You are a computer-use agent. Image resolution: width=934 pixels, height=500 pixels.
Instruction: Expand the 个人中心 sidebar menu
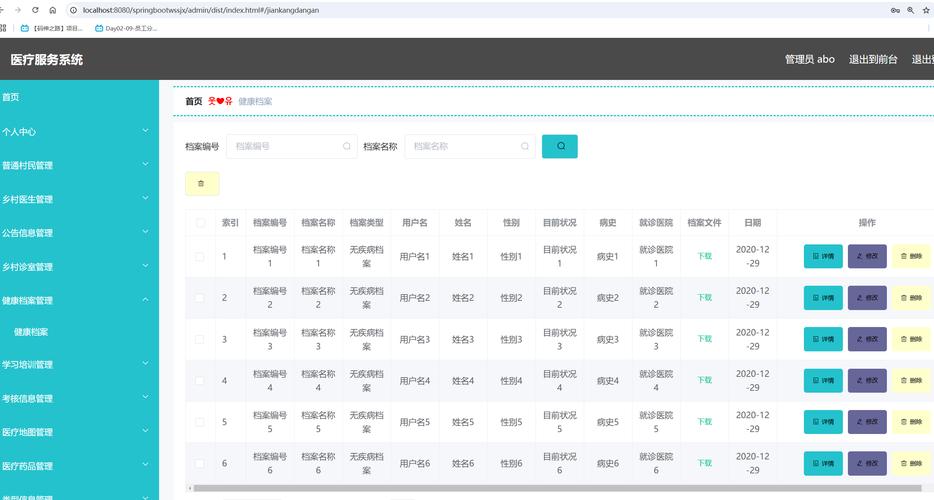point(79,131)
